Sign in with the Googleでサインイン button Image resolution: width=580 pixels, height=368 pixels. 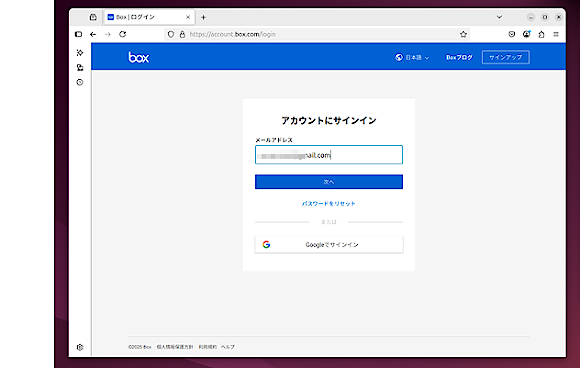[x=329, y=244]
